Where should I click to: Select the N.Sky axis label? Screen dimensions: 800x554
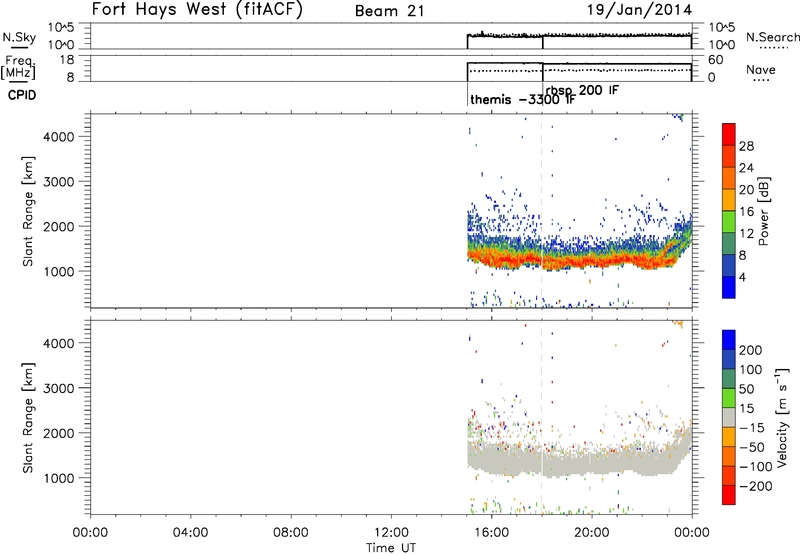point(19,37)
